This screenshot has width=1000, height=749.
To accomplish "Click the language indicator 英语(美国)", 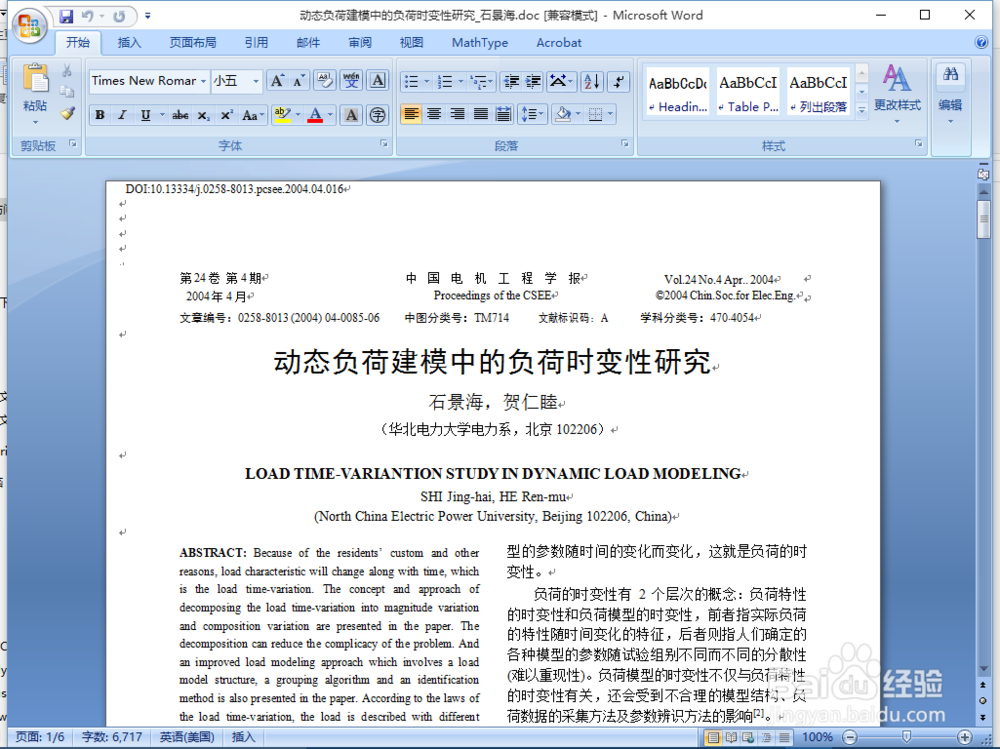I will click(x=187, y=737).
